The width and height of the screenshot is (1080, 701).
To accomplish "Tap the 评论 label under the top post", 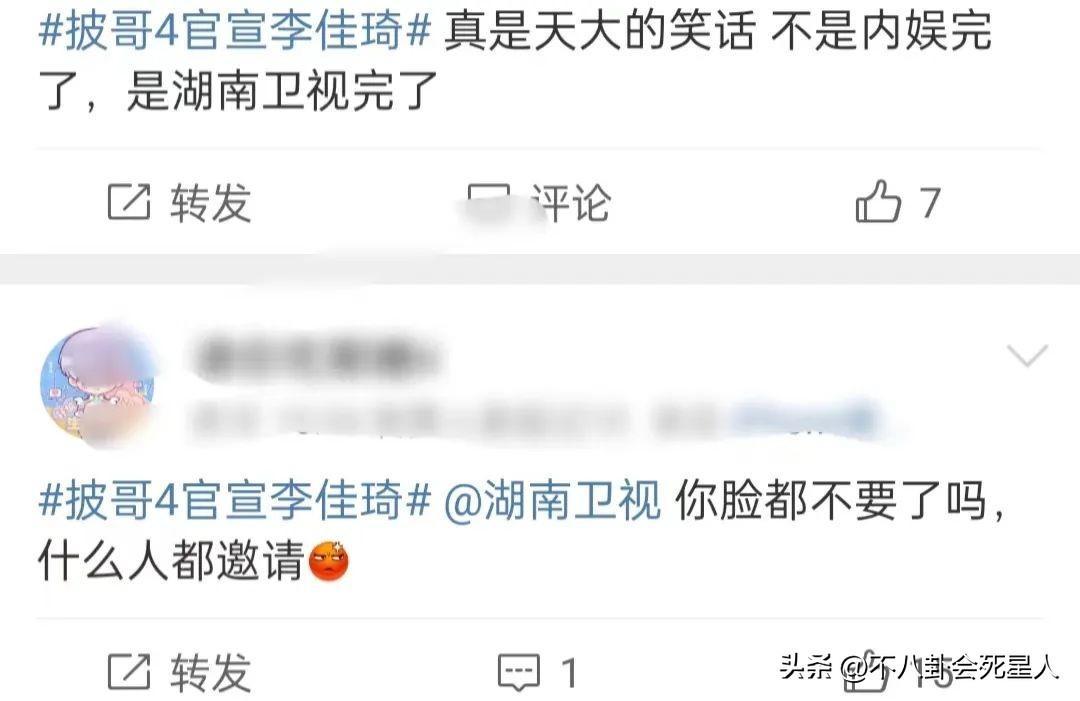I will tap(571, 202).
